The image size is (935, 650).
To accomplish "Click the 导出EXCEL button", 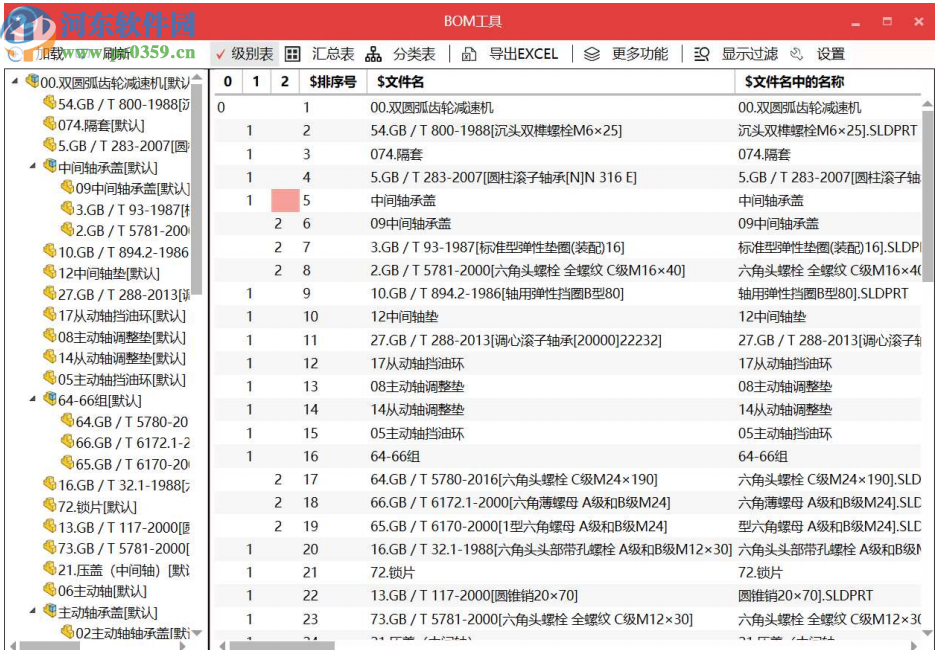I will (x=510, y=54).
